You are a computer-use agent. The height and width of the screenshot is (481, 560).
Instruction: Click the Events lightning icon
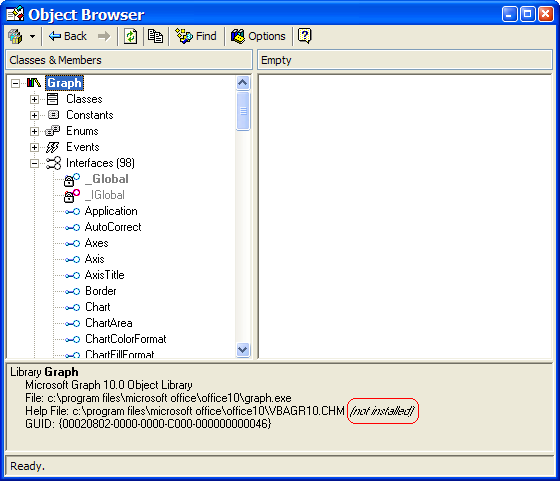click(x=52, y=147)
